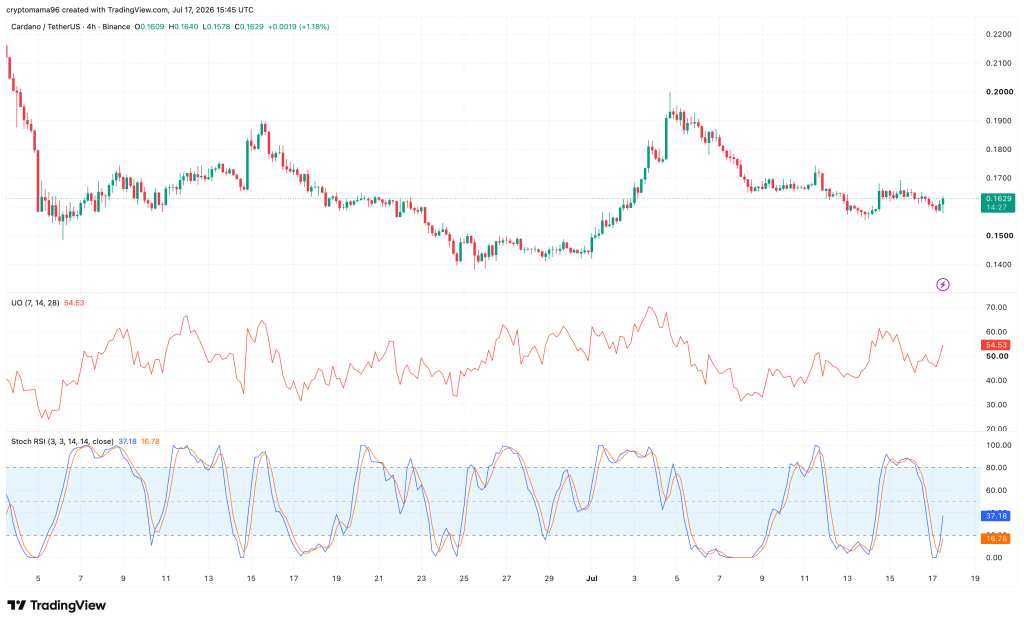Screen dimensions: 1024x624
Task: Click the cryptomama96 created with TradingView.com header
Action: [129, 10]
